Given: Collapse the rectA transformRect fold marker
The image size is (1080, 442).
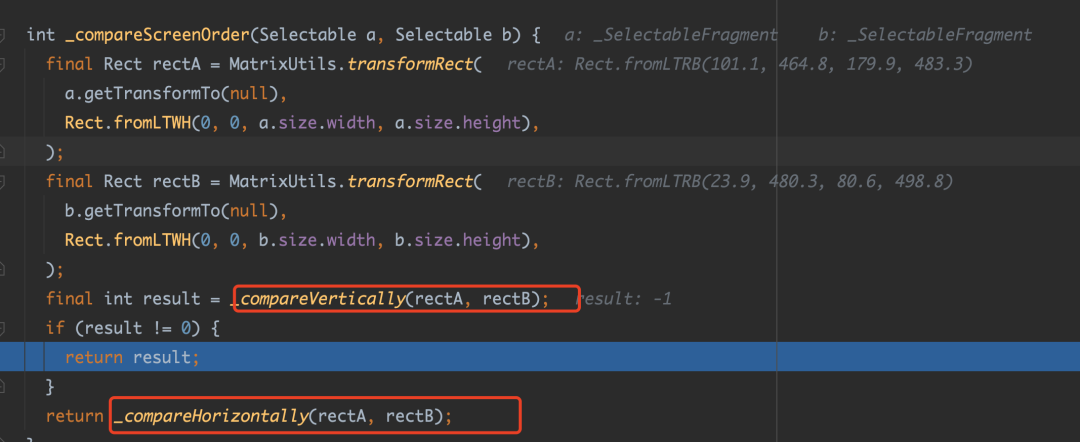Looking at the screenshot, I should (x=4, y=64).
